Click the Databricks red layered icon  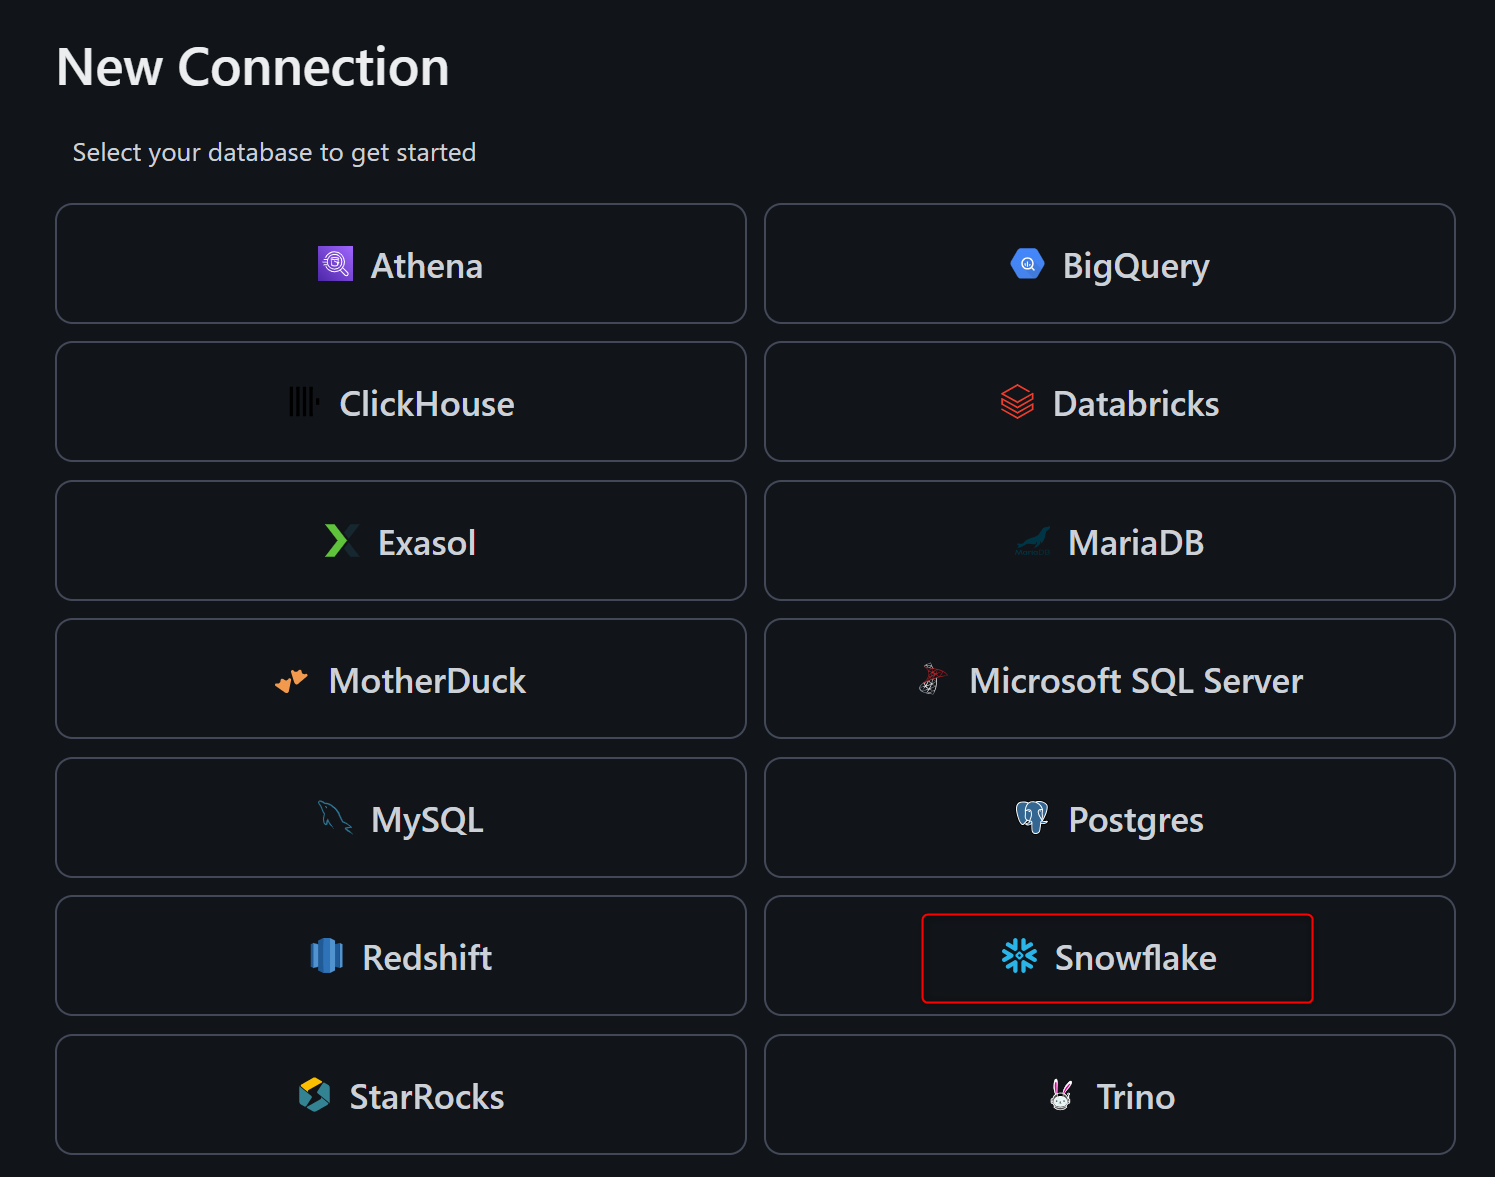tap(1017, 402)
